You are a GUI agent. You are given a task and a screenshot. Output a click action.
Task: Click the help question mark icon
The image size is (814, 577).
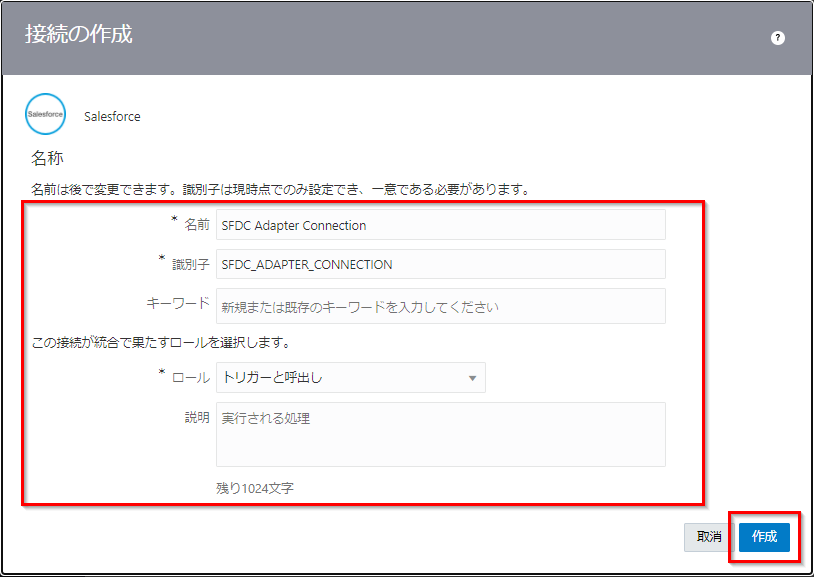(778, 38)
